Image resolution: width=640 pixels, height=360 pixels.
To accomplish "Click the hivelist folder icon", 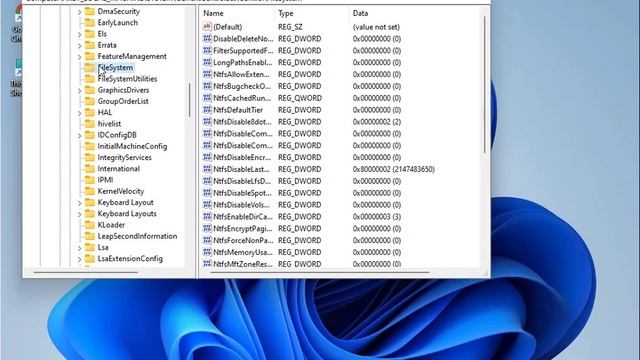I will point(90,124).
